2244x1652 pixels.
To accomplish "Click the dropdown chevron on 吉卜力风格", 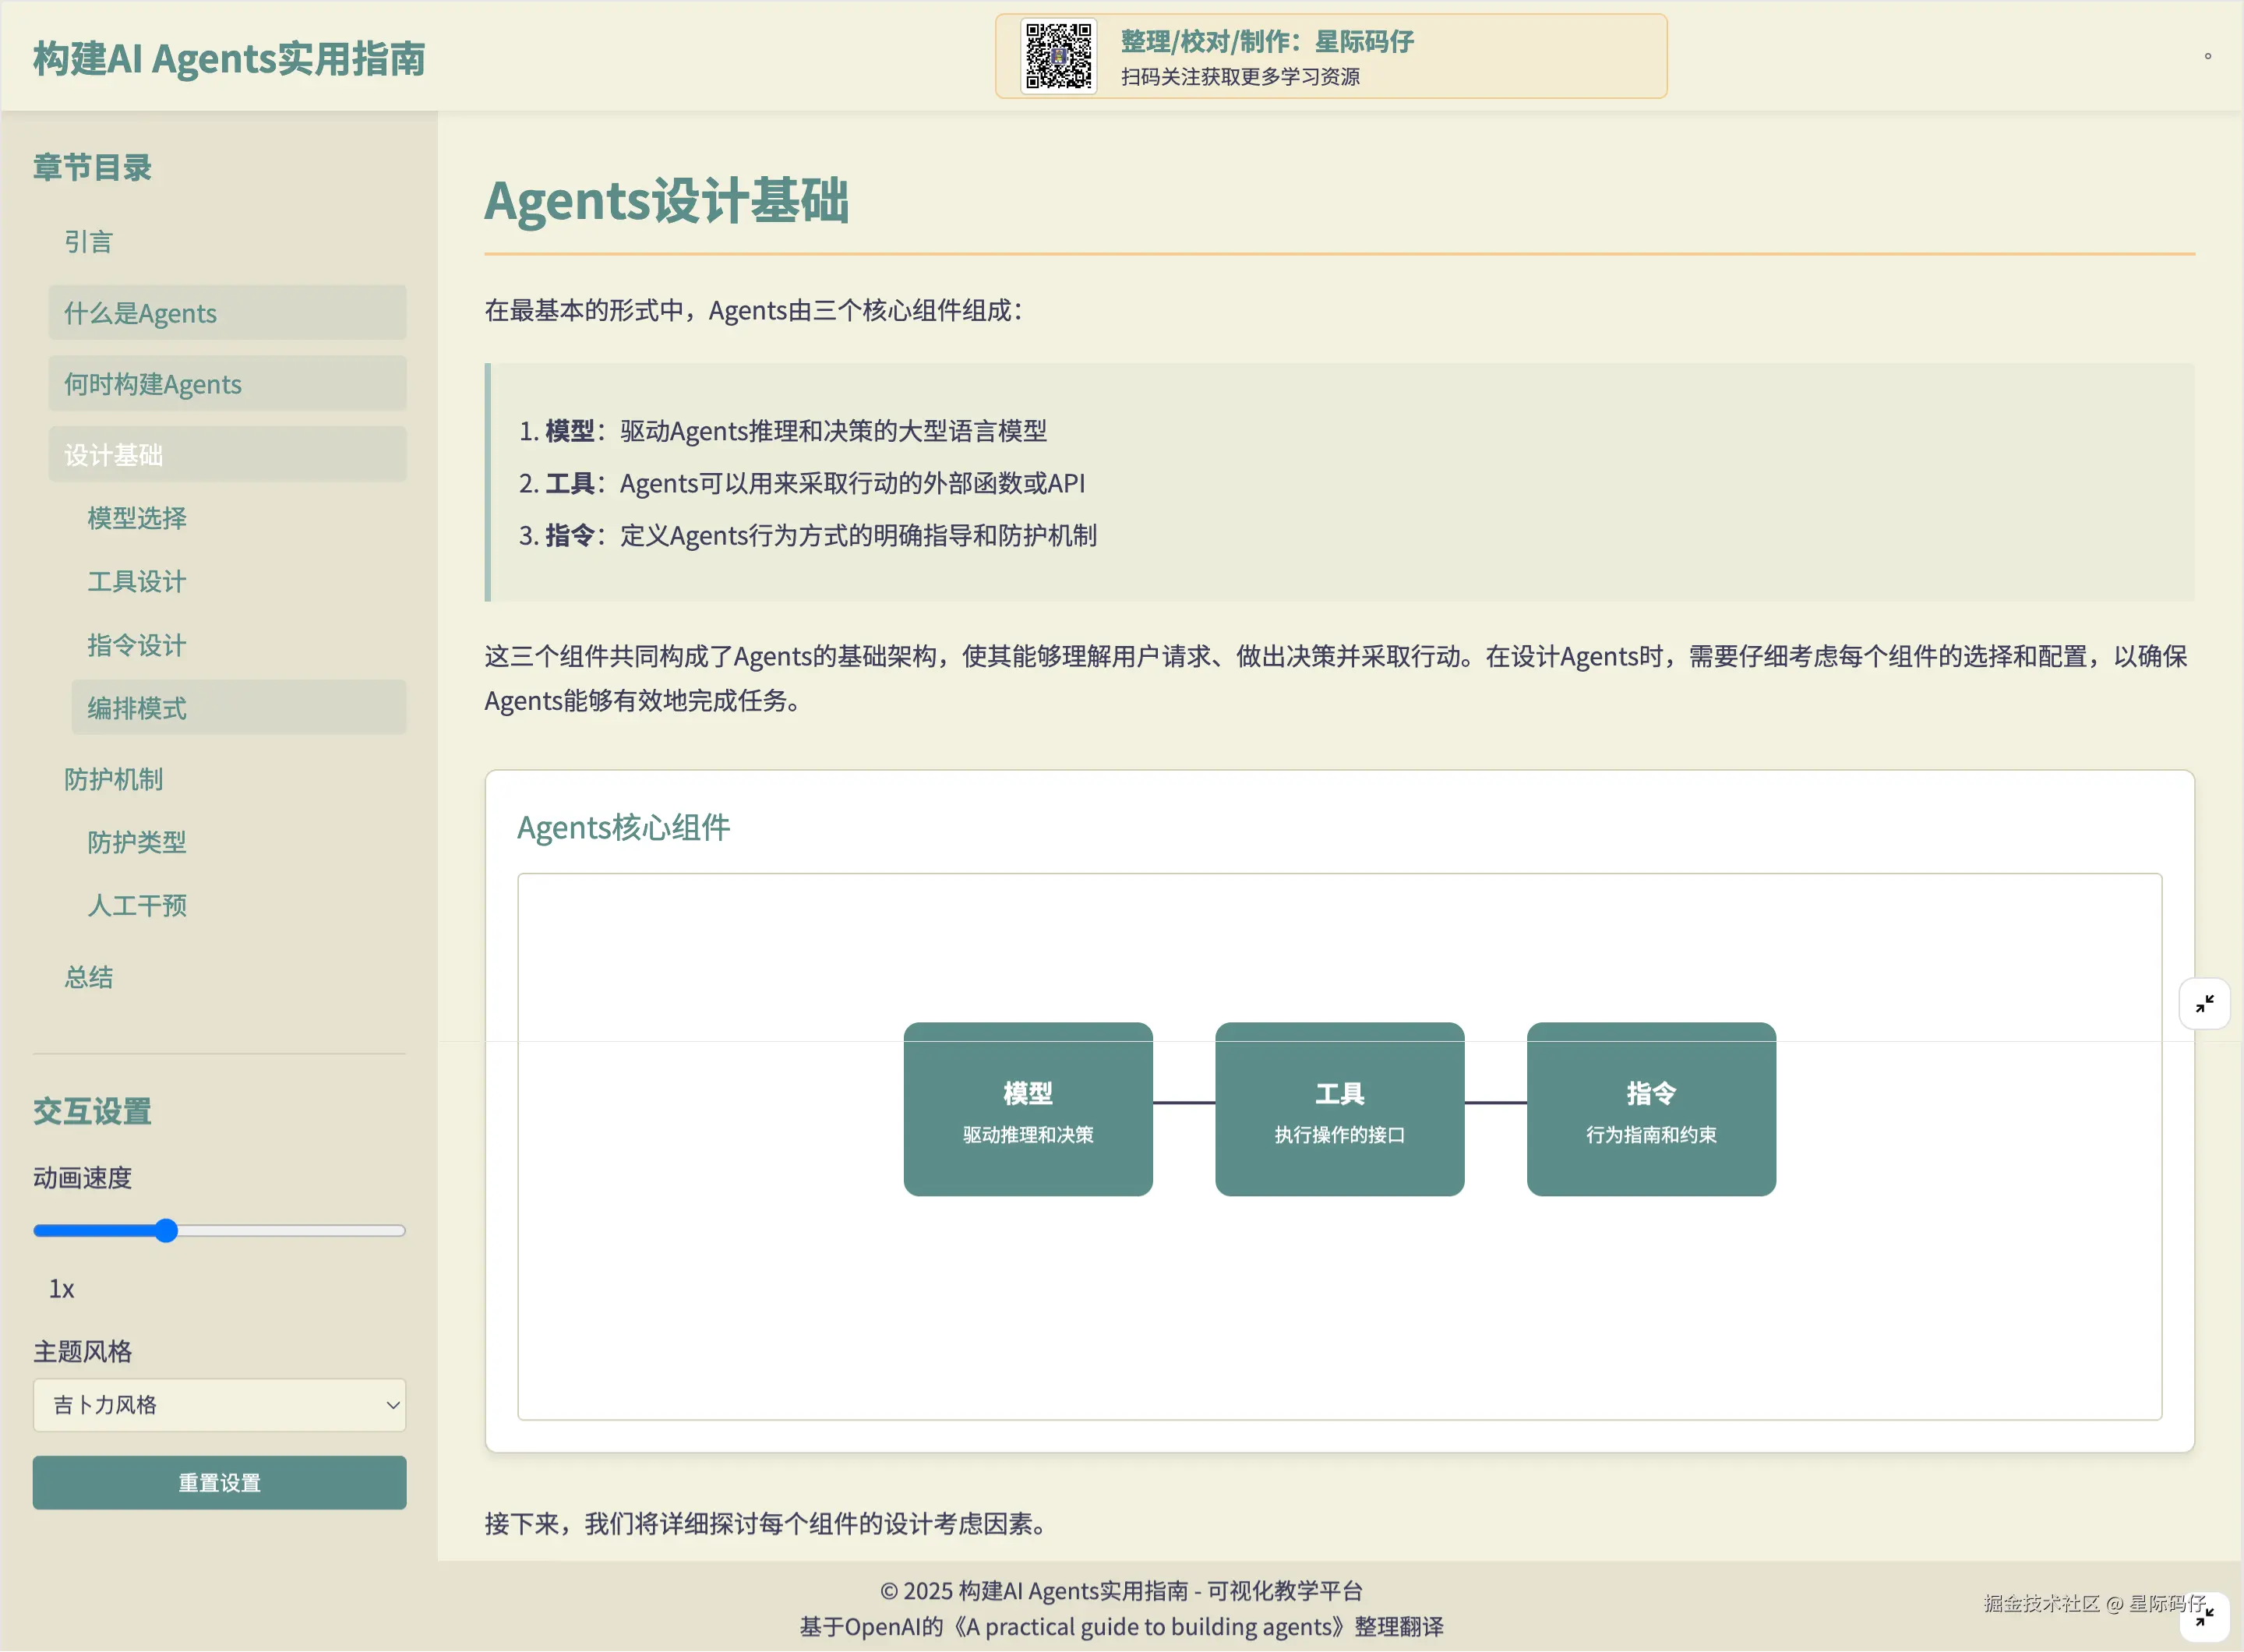I will (x=393, y=1404).
